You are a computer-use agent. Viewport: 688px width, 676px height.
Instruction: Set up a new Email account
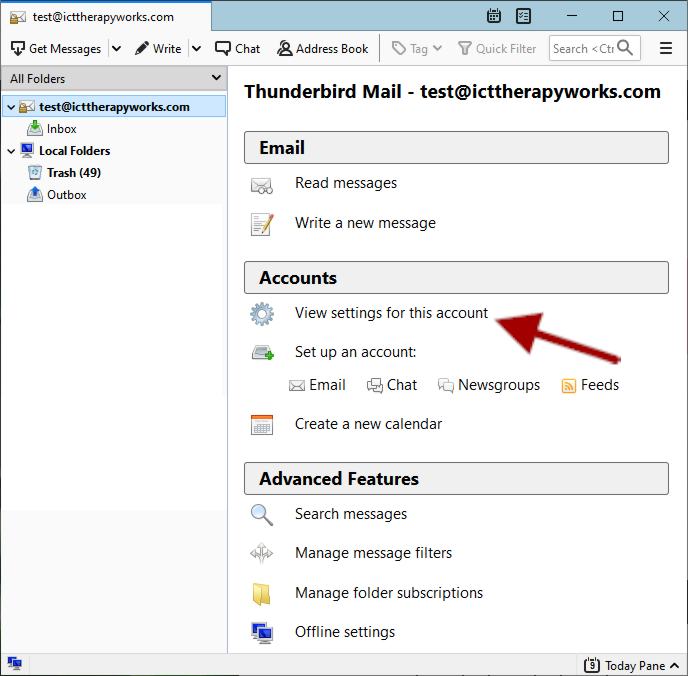click(x=317, y=385)
